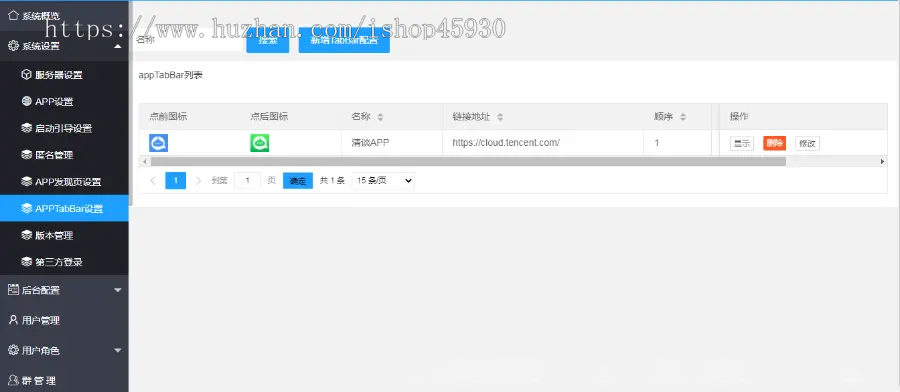The width and height of the screenshot is (900, 392).
Task: Open 群管理 in the sidebar
Action: [x=64, y=380]
